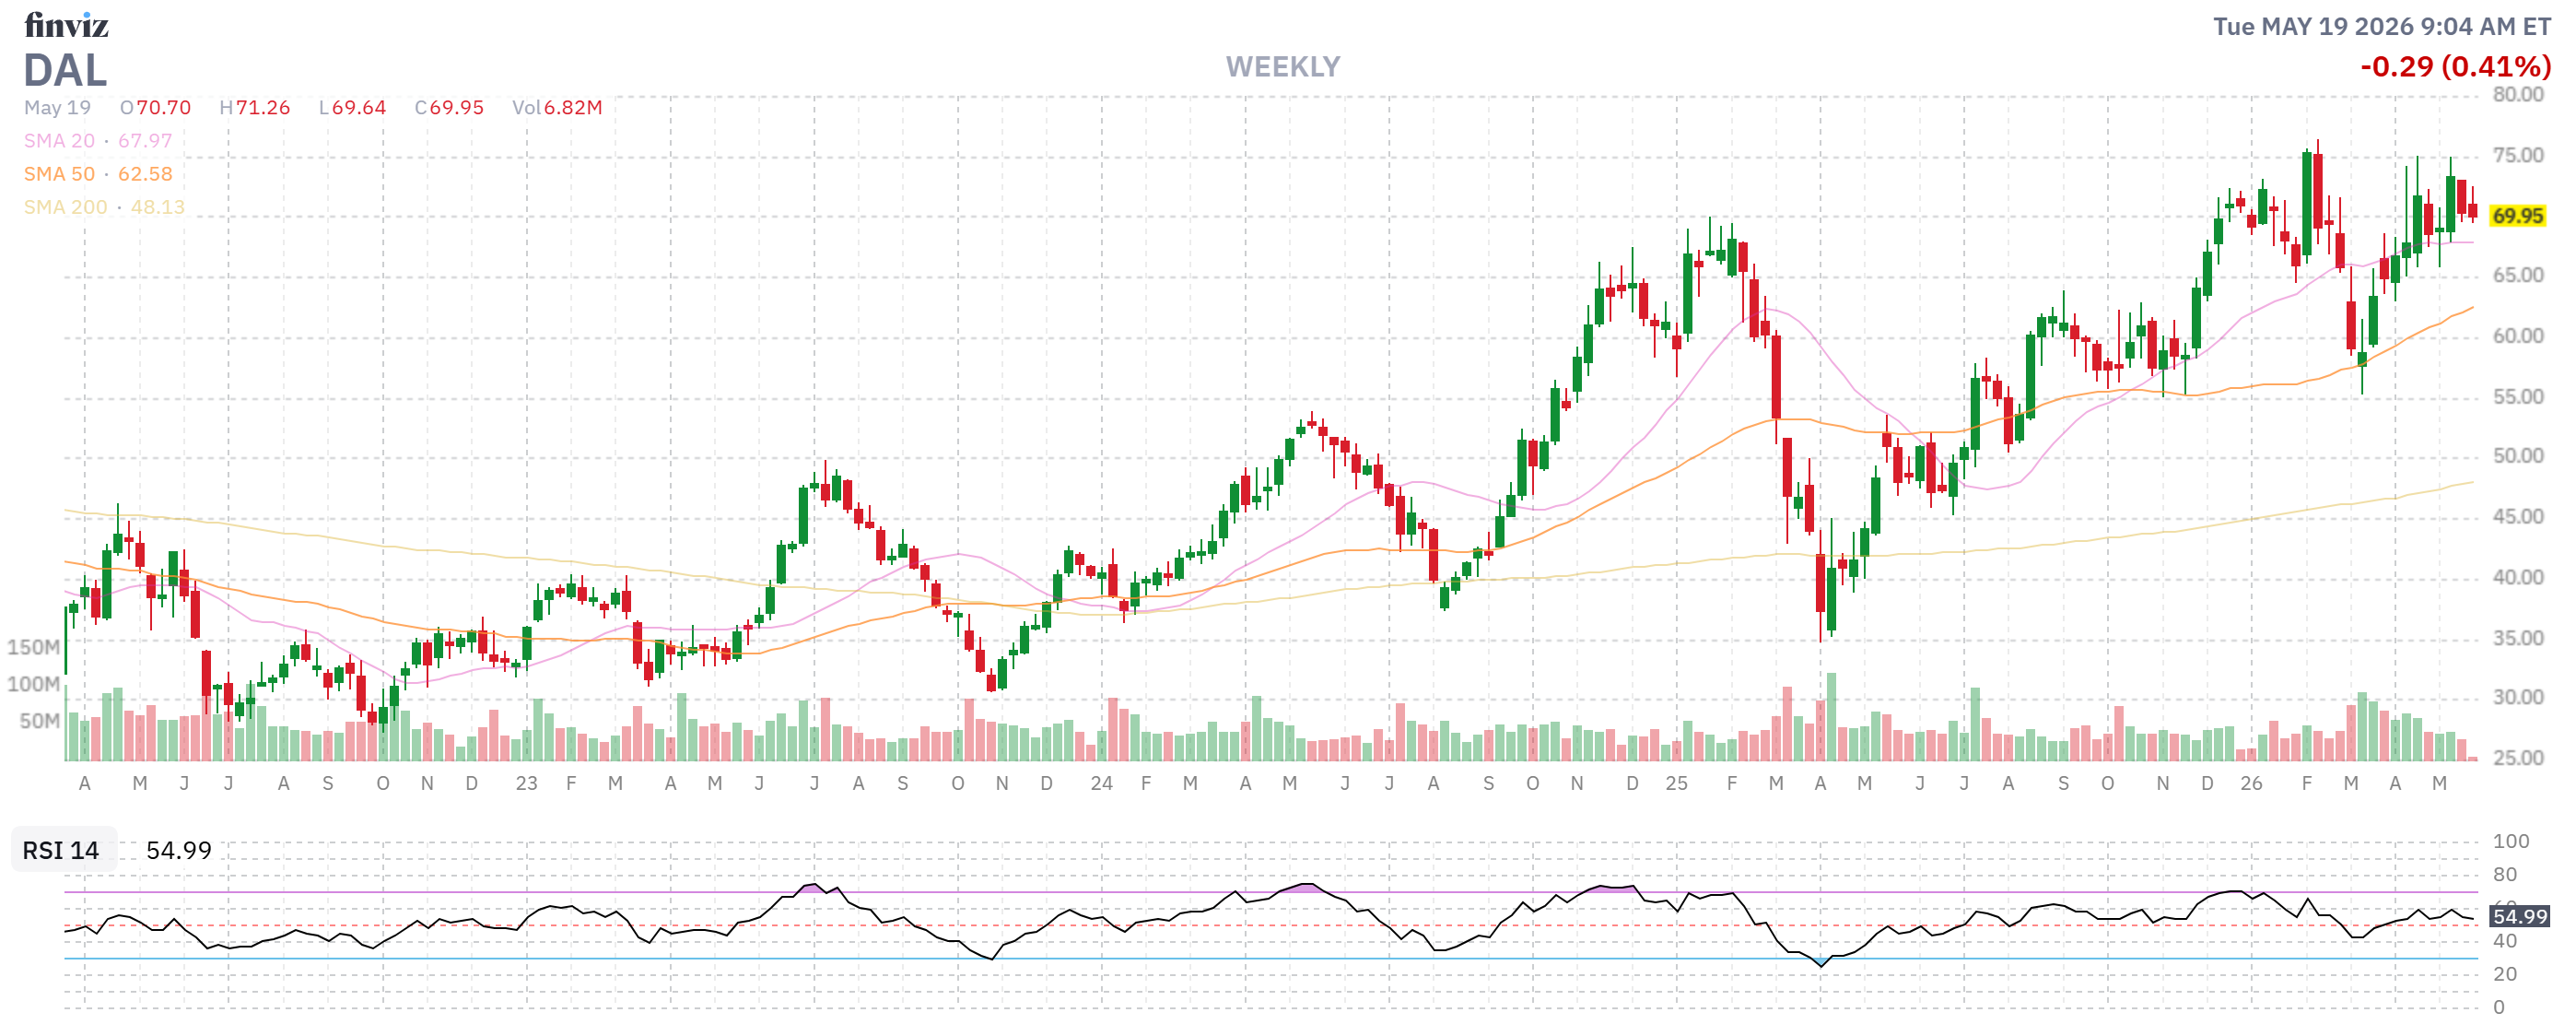Click the SMA 50 · 62.58 legend entry

98,173
